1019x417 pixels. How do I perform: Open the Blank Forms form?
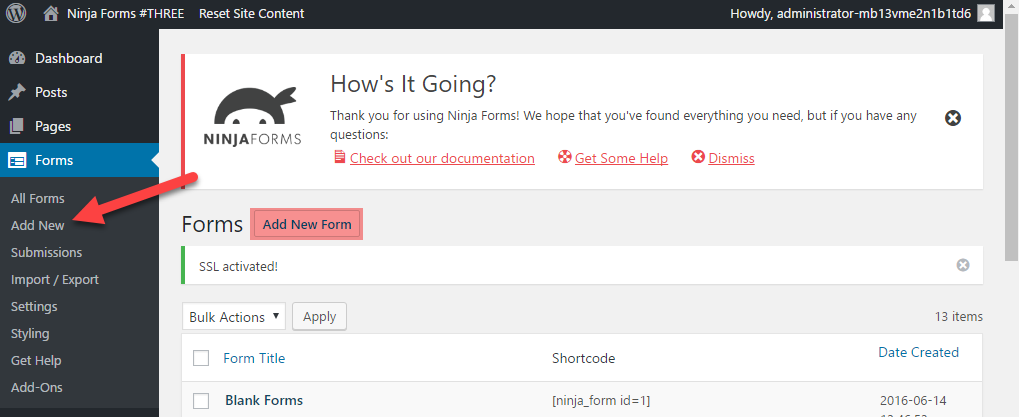pos(264,400)
